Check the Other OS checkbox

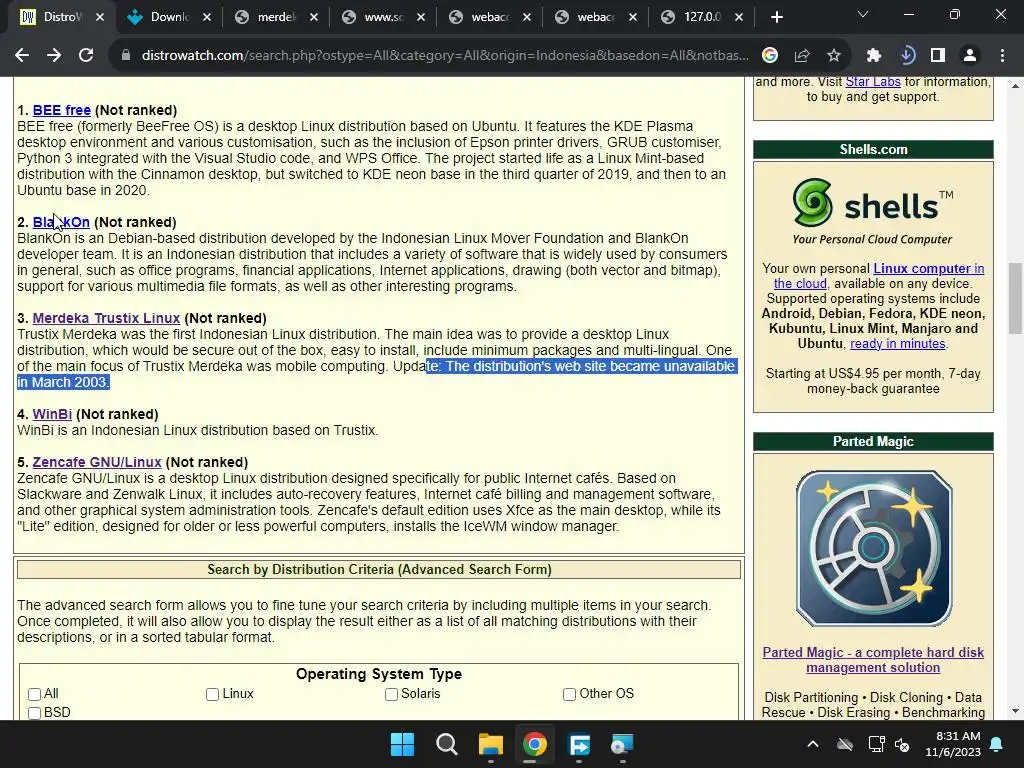[x=569, y=694]
